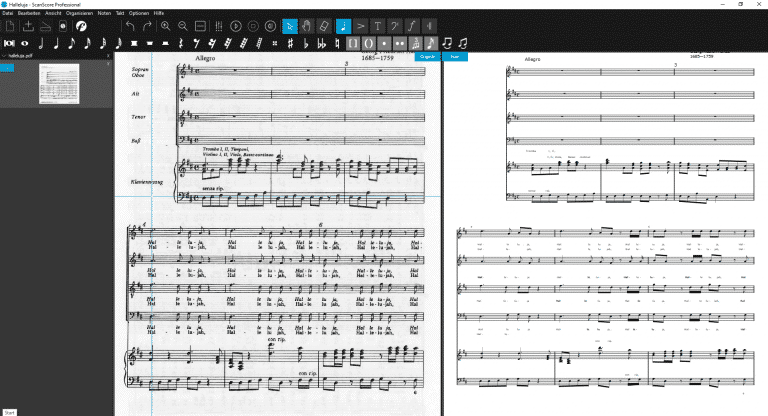This screenshot has width=768, height=416.
Task: Collapse the halleluja.pdf panel chevron
Action: coord(4,56)
